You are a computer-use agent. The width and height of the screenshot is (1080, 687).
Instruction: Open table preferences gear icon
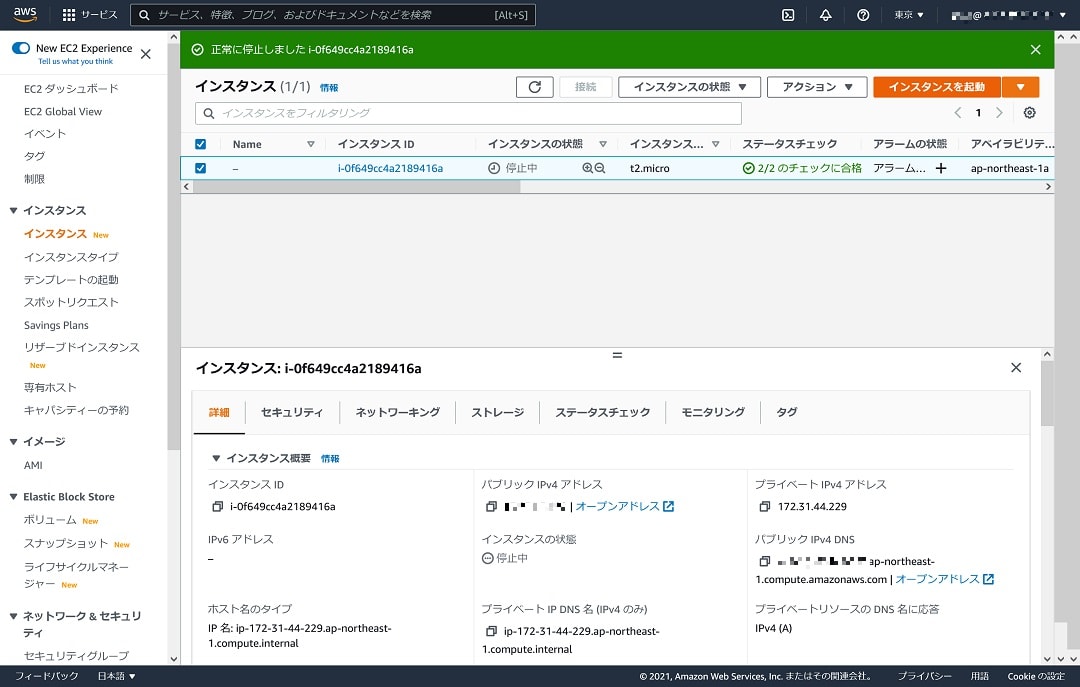[1029, 113]
